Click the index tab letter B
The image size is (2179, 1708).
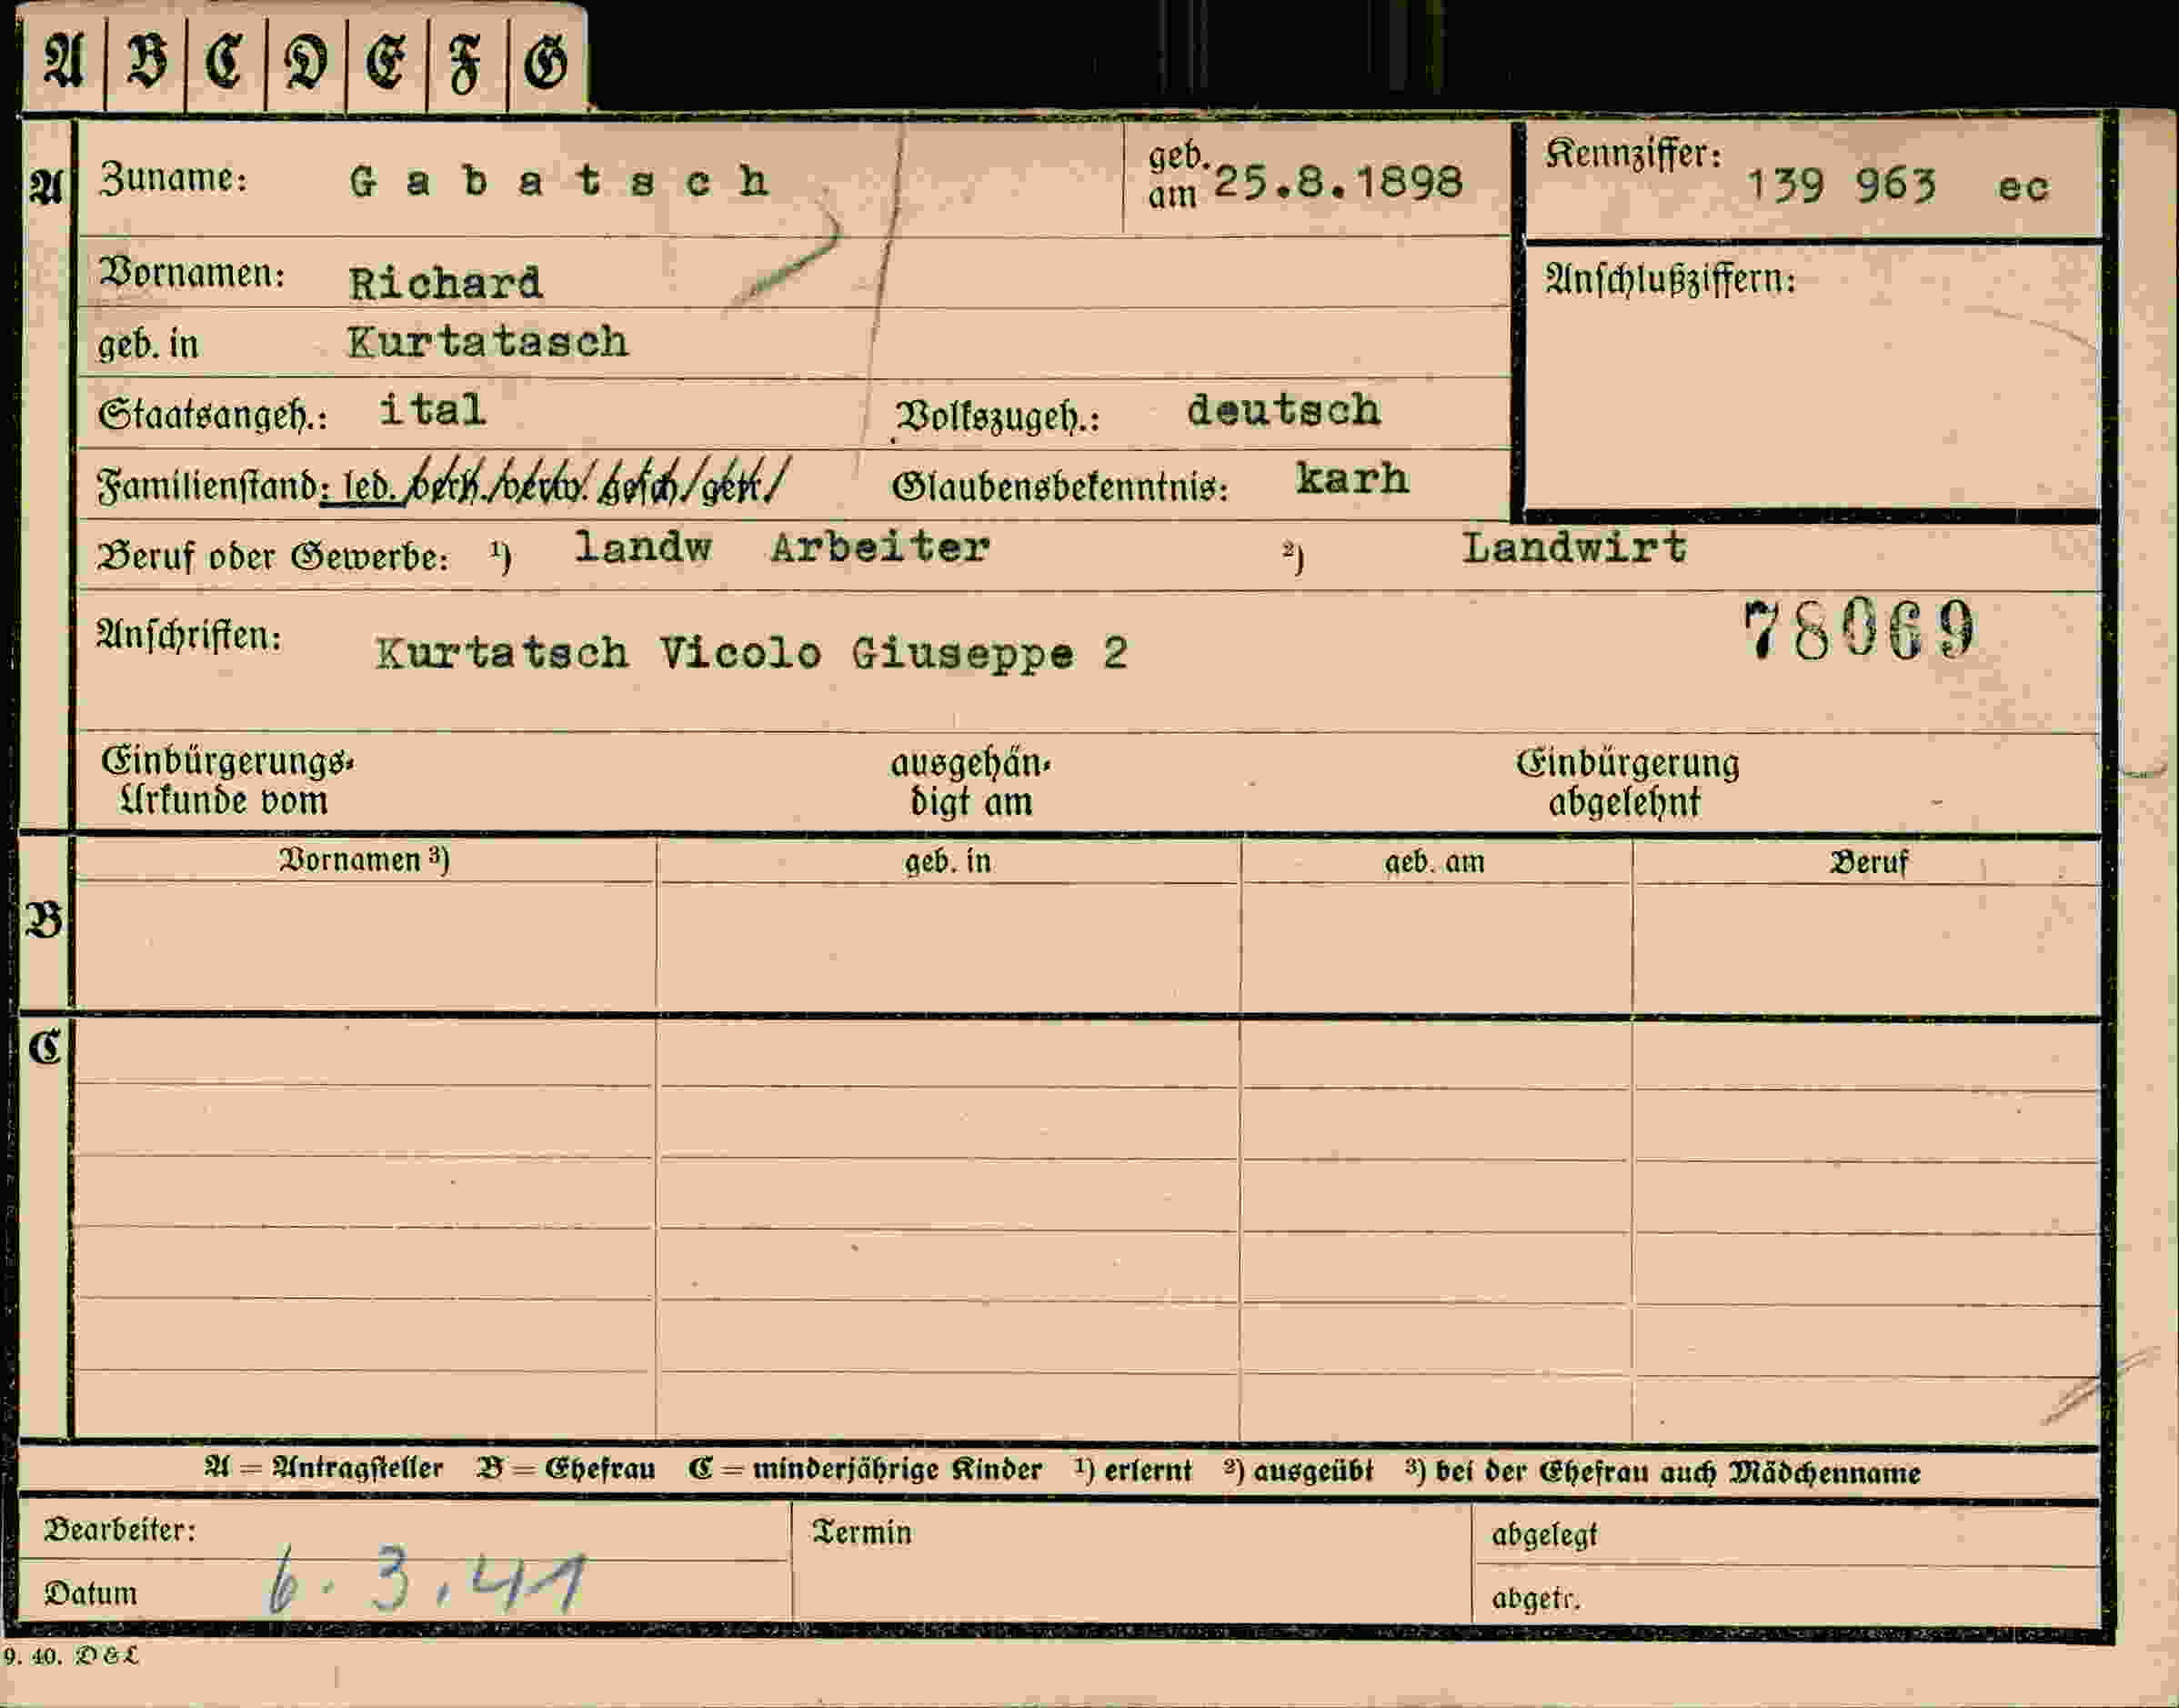click(146, 60)
